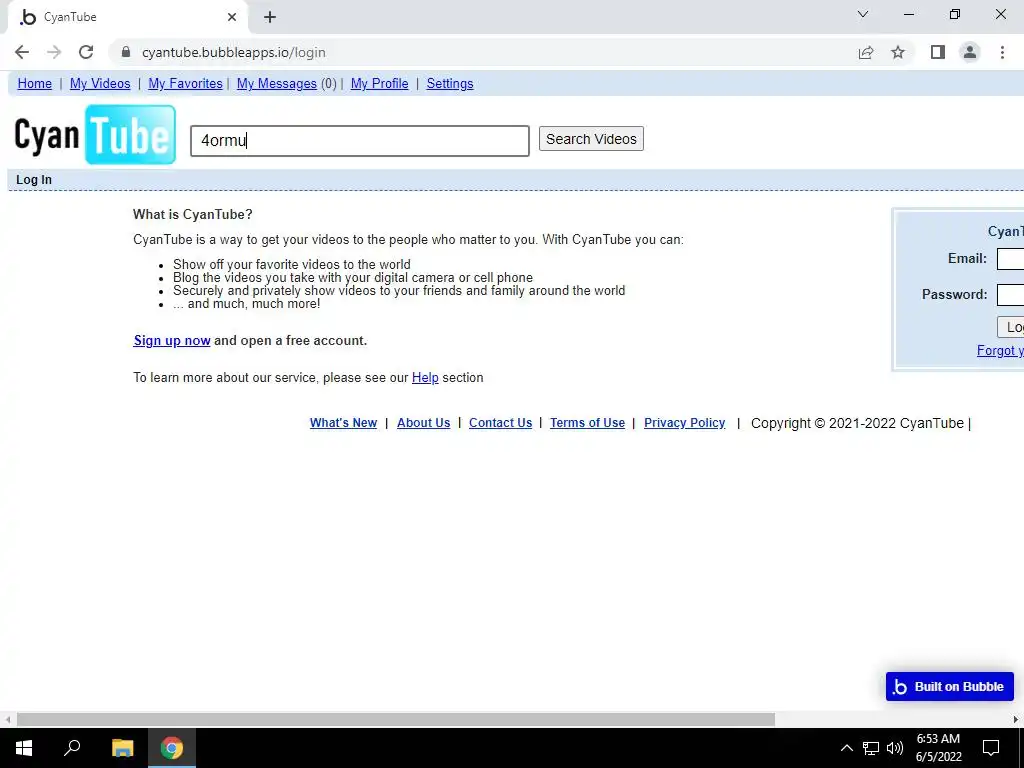The image size is (1024, 768).
Task: Click the address bar URL
Action: [234, 52]
